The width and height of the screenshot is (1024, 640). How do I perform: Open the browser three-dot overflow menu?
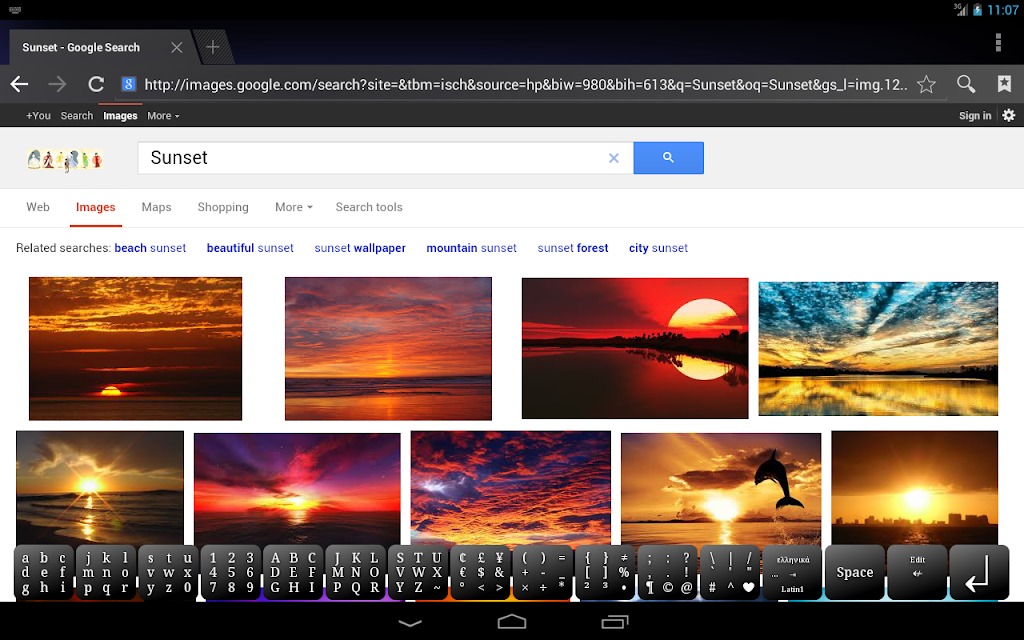(x=998, y=42)
